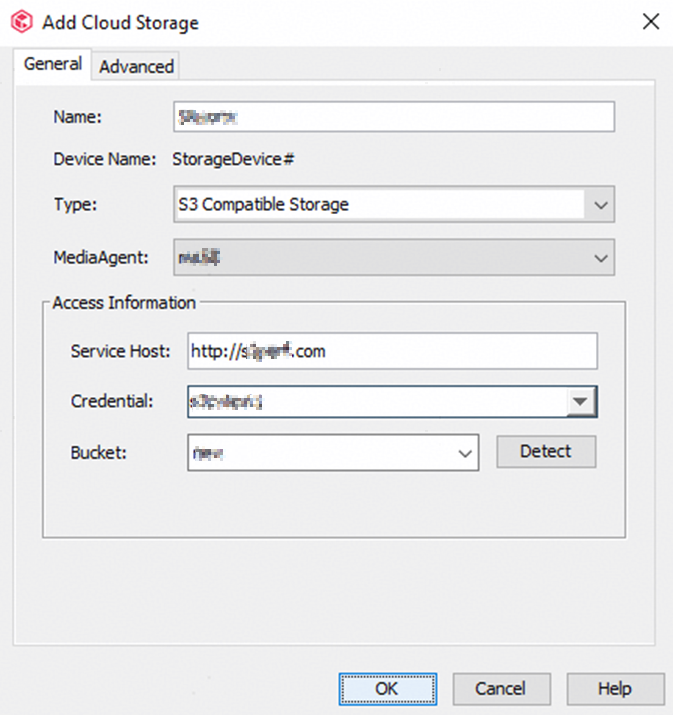Screen dimensions: 673x715
Task: Expand the Bucket dropdown chevron
Action: pos(465,452)
